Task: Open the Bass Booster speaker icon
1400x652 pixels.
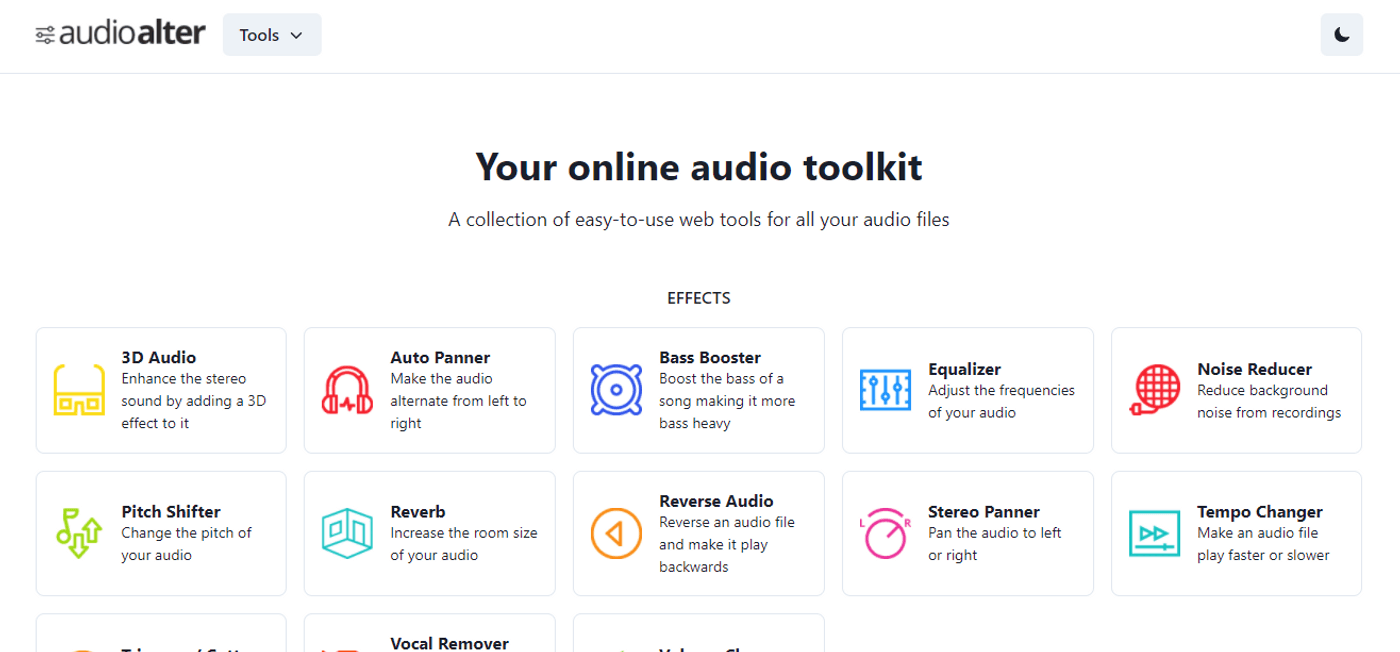Action: tap(616, 390)
